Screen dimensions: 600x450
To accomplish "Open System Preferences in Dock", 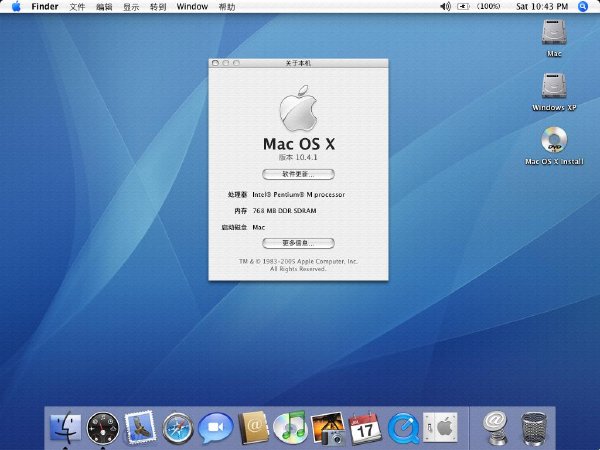I will pos(440,427).
